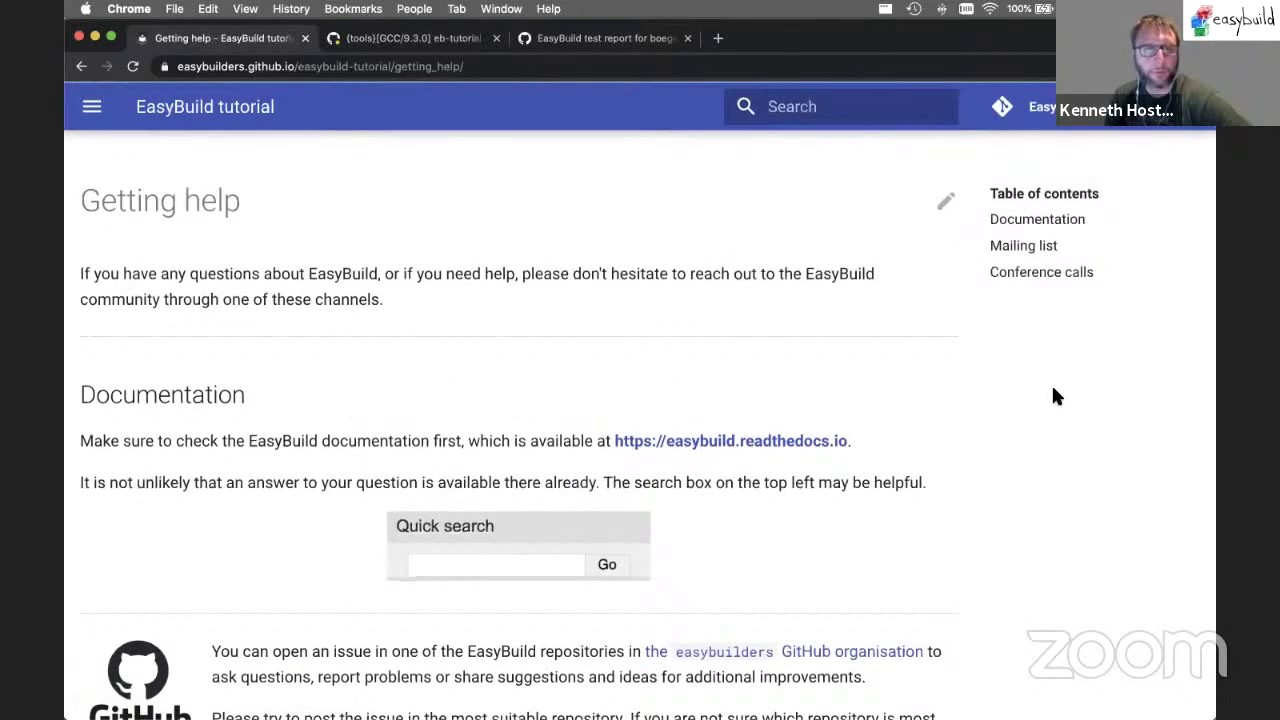The height and width of the screenshot is (720, 1280).
Task: Open a new browser tab
Action: (718, 38)
